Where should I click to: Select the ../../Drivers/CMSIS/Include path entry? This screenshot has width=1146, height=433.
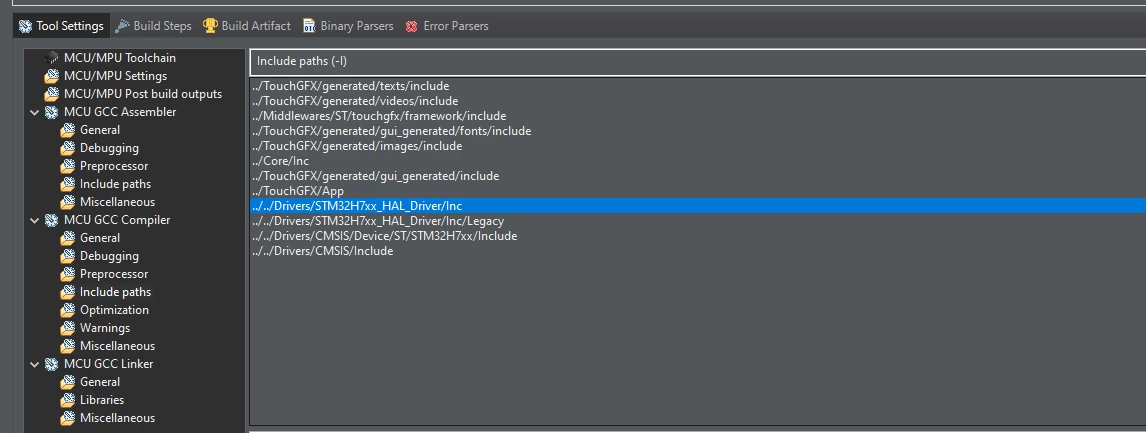pos(322,251)
